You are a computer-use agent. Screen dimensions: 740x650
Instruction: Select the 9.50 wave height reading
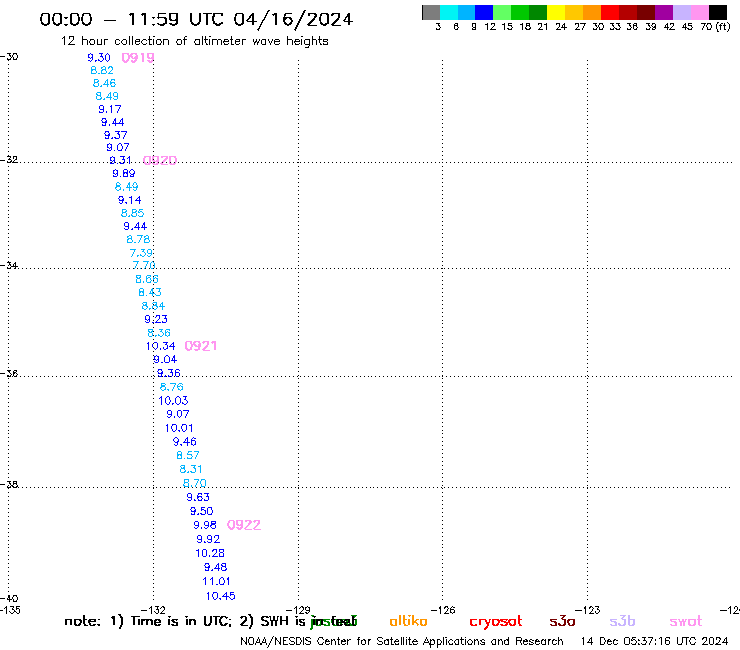click(202, 511)
